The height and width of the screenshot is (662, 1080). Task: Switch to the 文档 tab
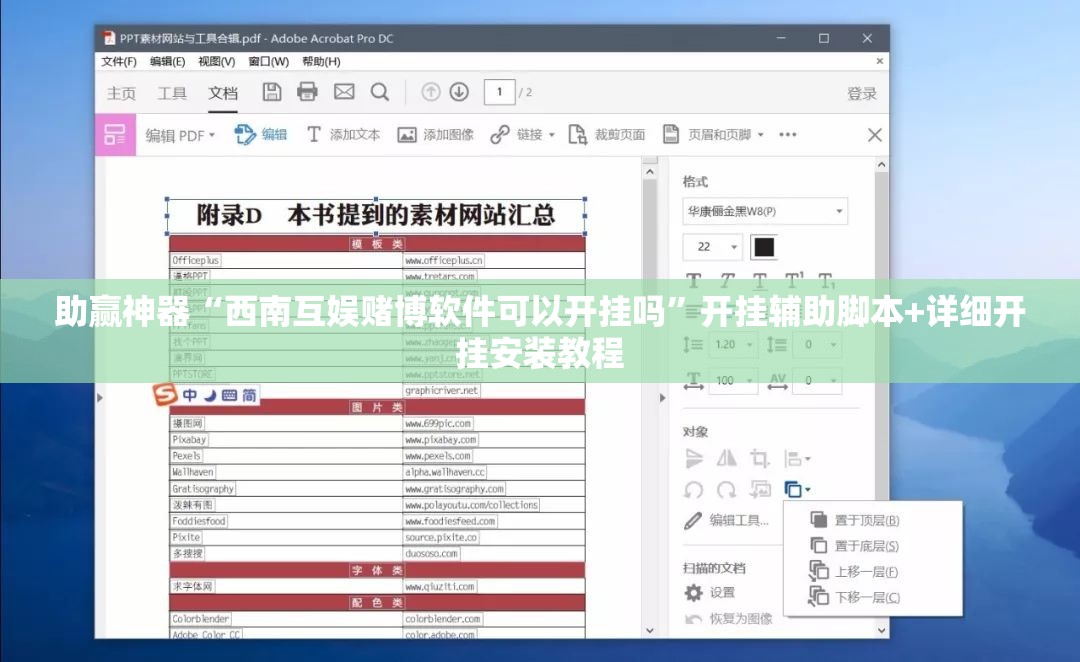coord(223,93)
